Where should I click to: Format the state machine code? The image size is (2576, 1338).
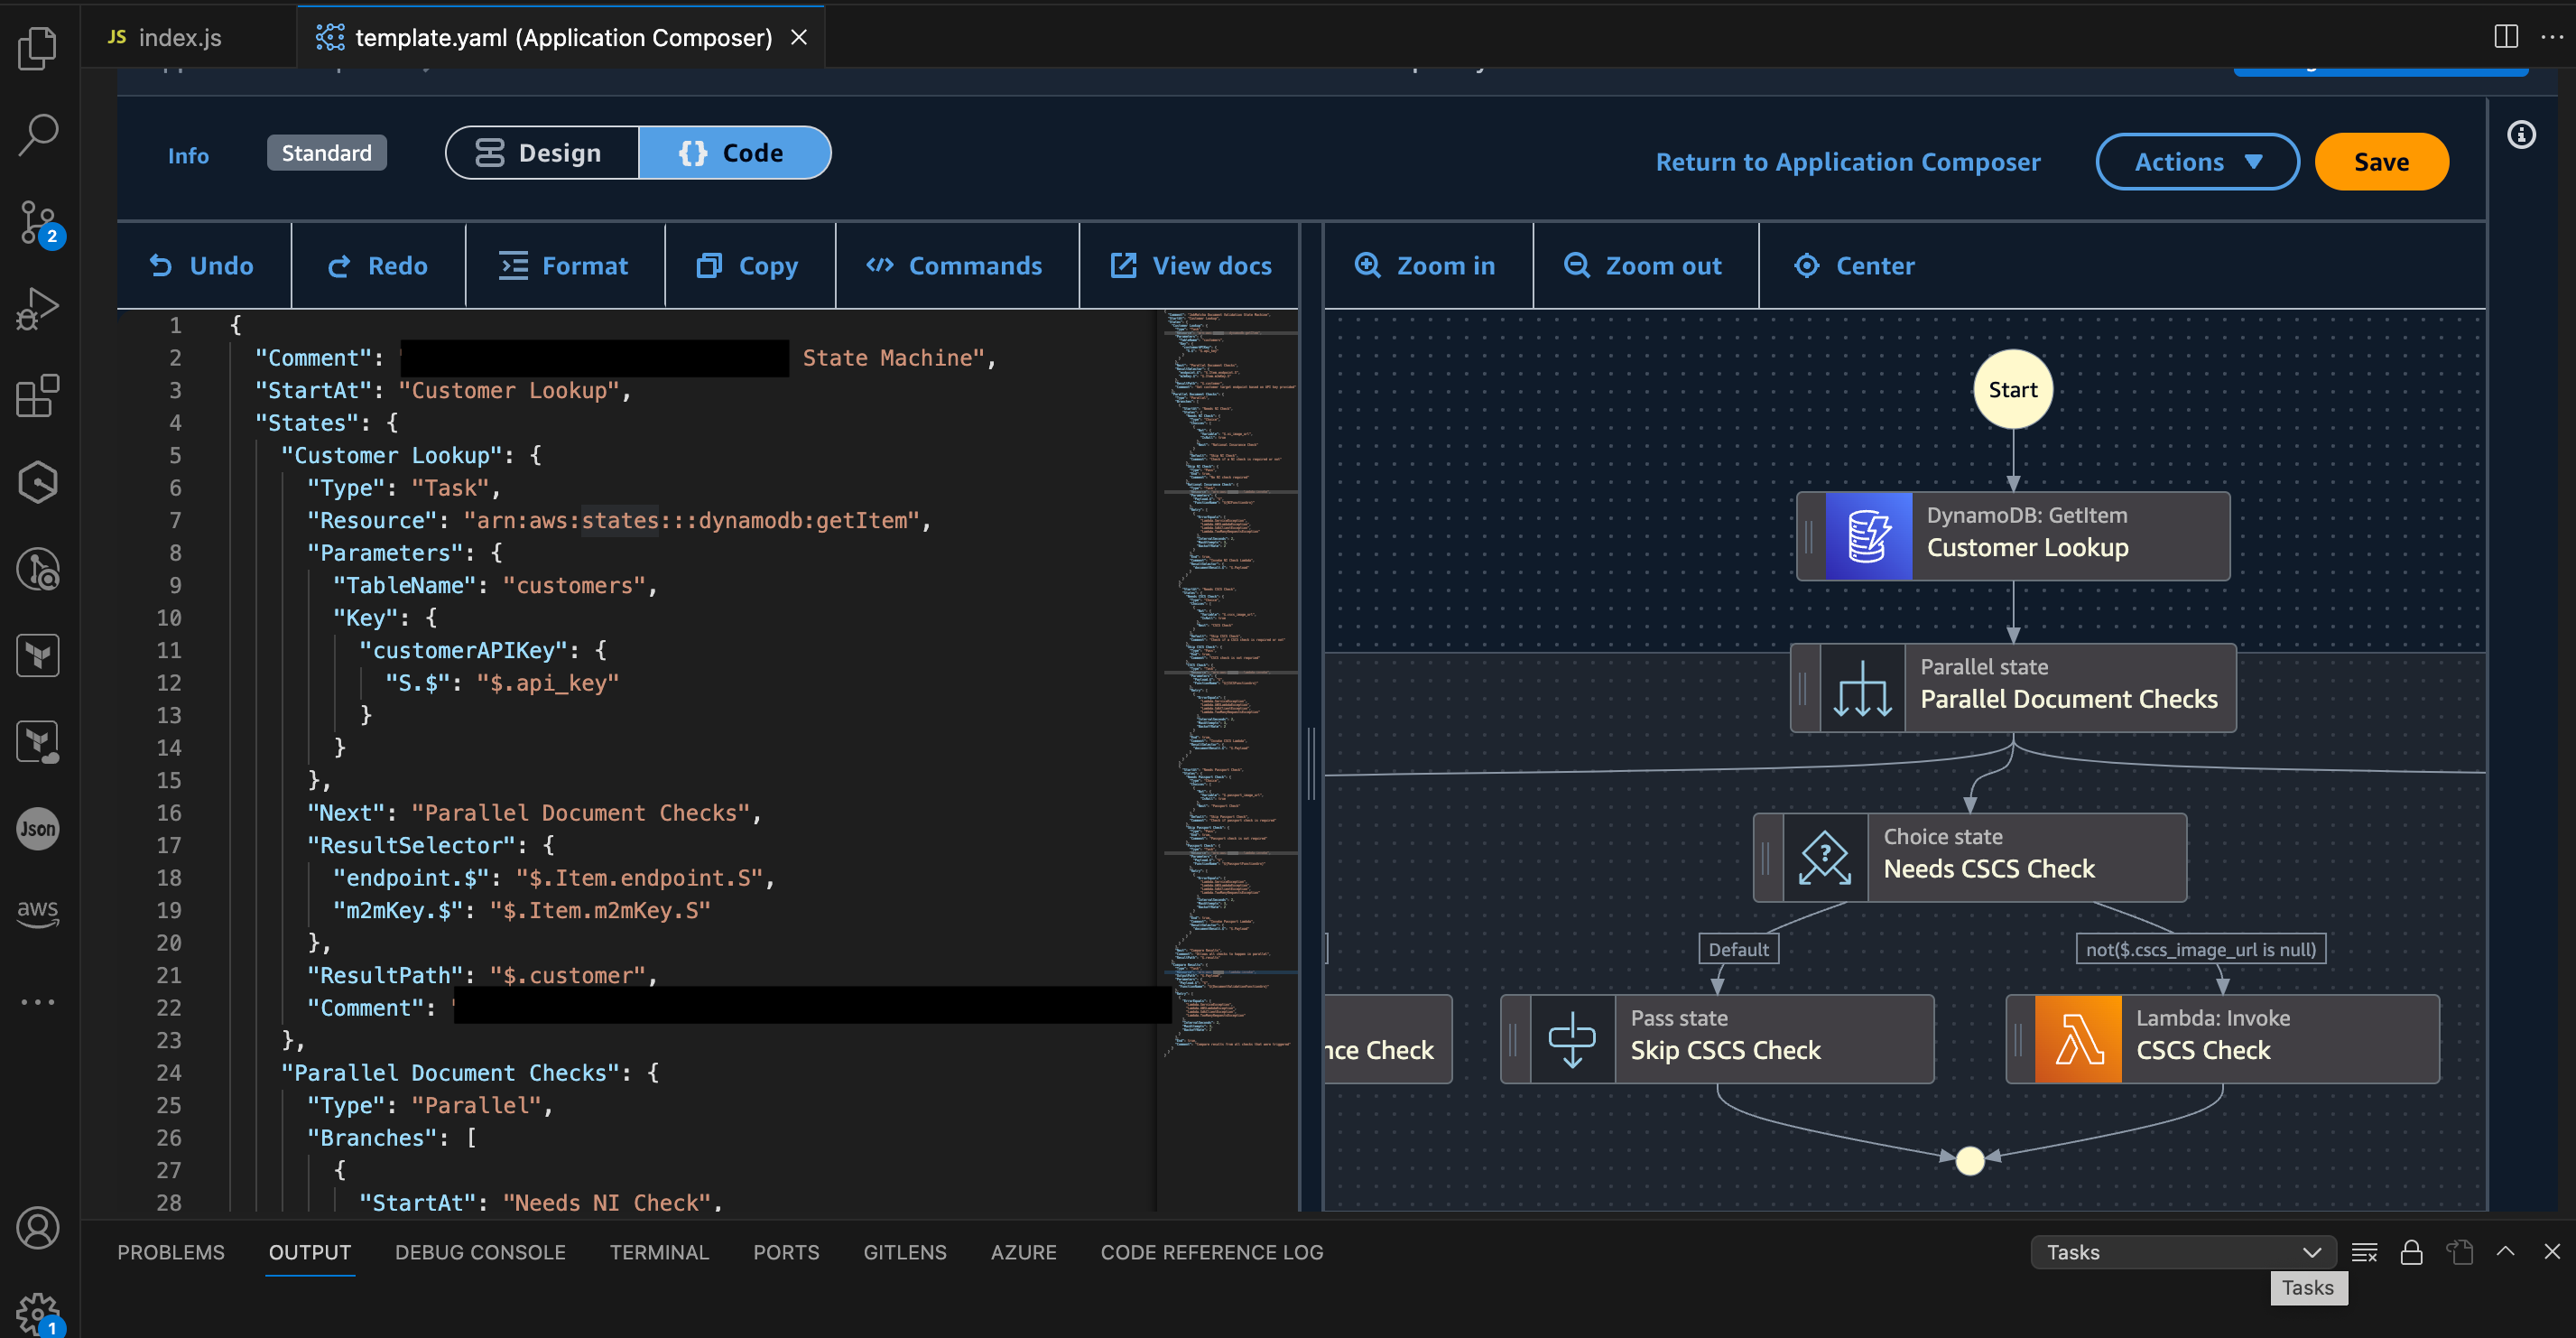click(x=564, y=265)
